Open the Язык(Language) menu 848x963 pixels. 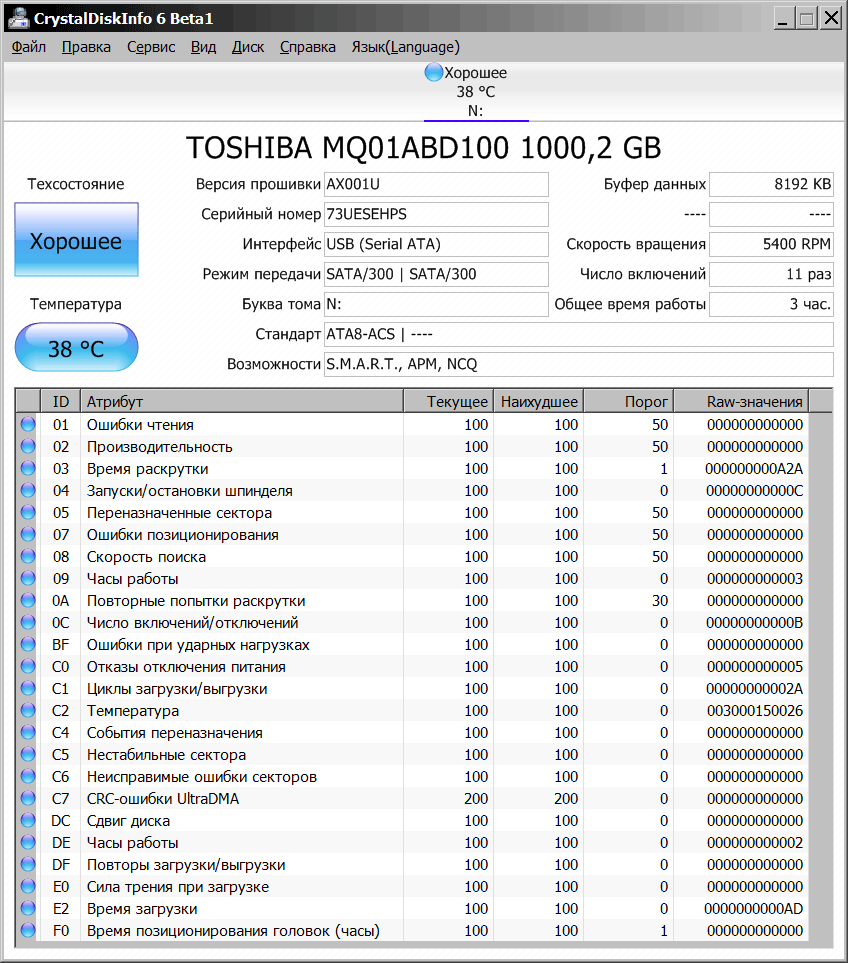pyautogui.click(x=405, y=47)
